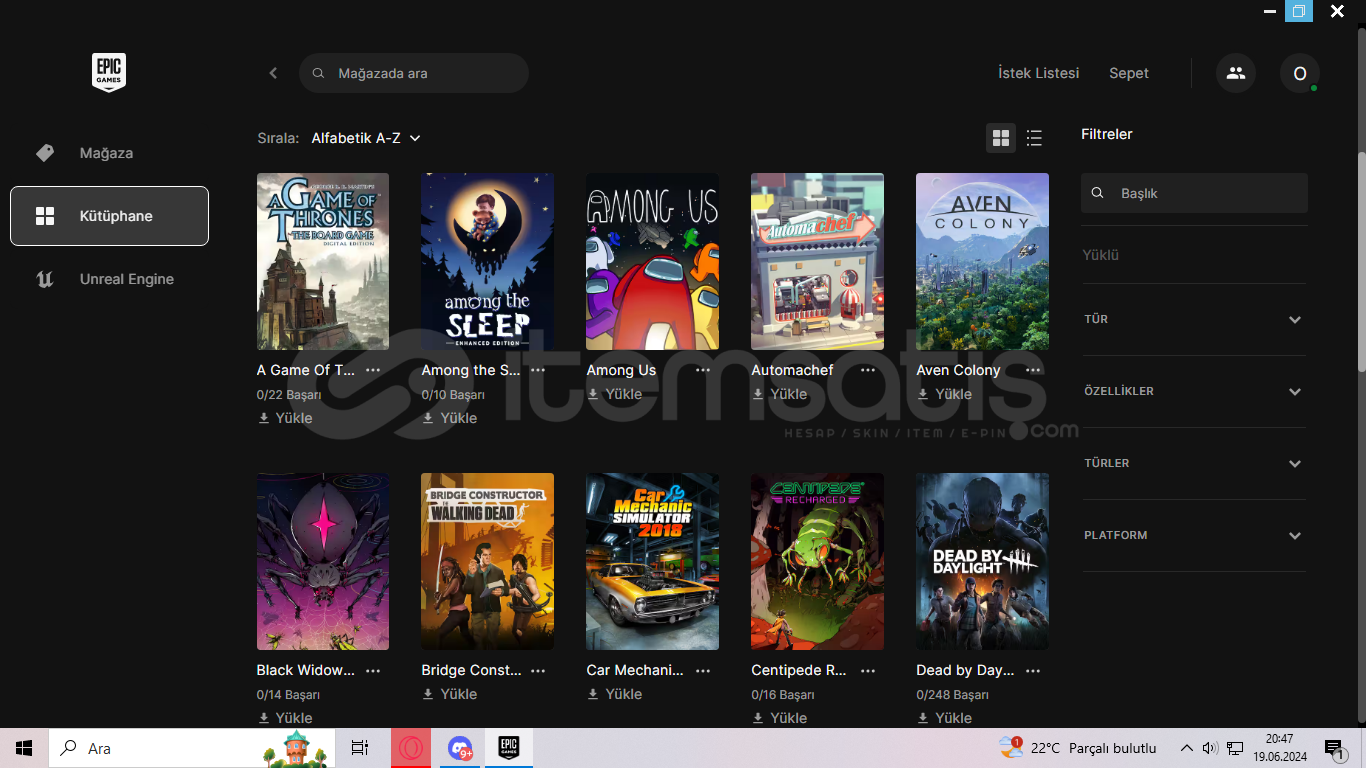Image resolution: width=1366 pixels, height=768 pixels.
Task: Open the Automachef cover thumbnail
Action: click(x=818, y=262)
